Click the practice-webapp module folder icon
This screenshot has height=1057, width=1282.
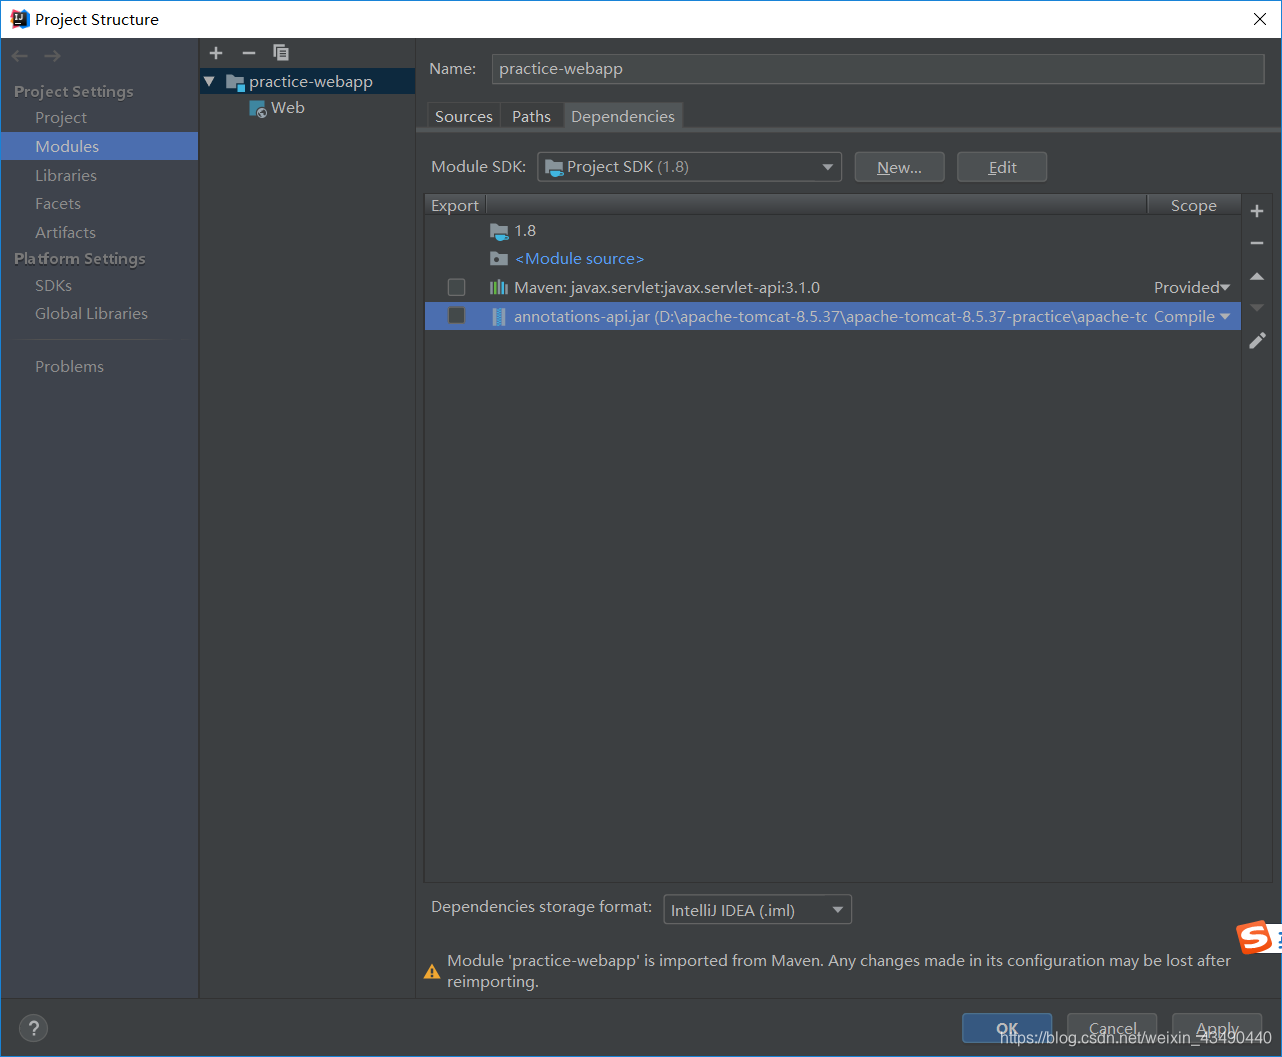(235, 82)
